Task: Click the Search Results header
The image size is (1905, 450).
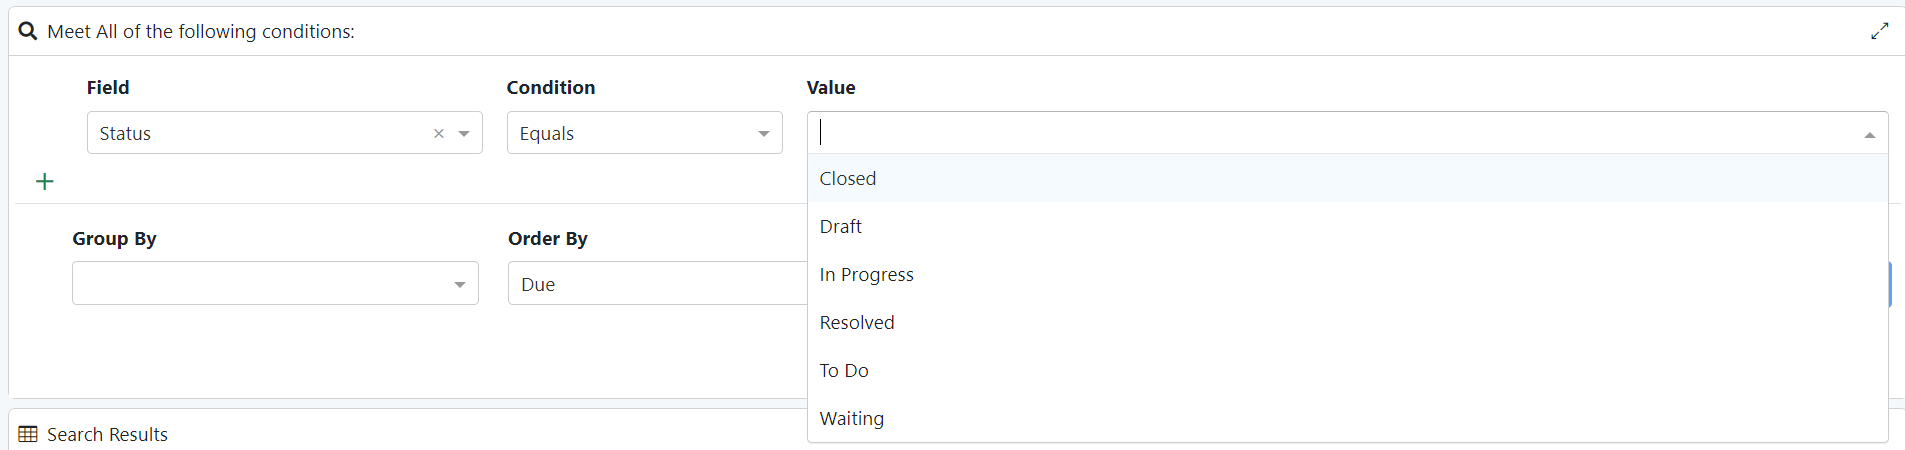Action: pos(107,434)
